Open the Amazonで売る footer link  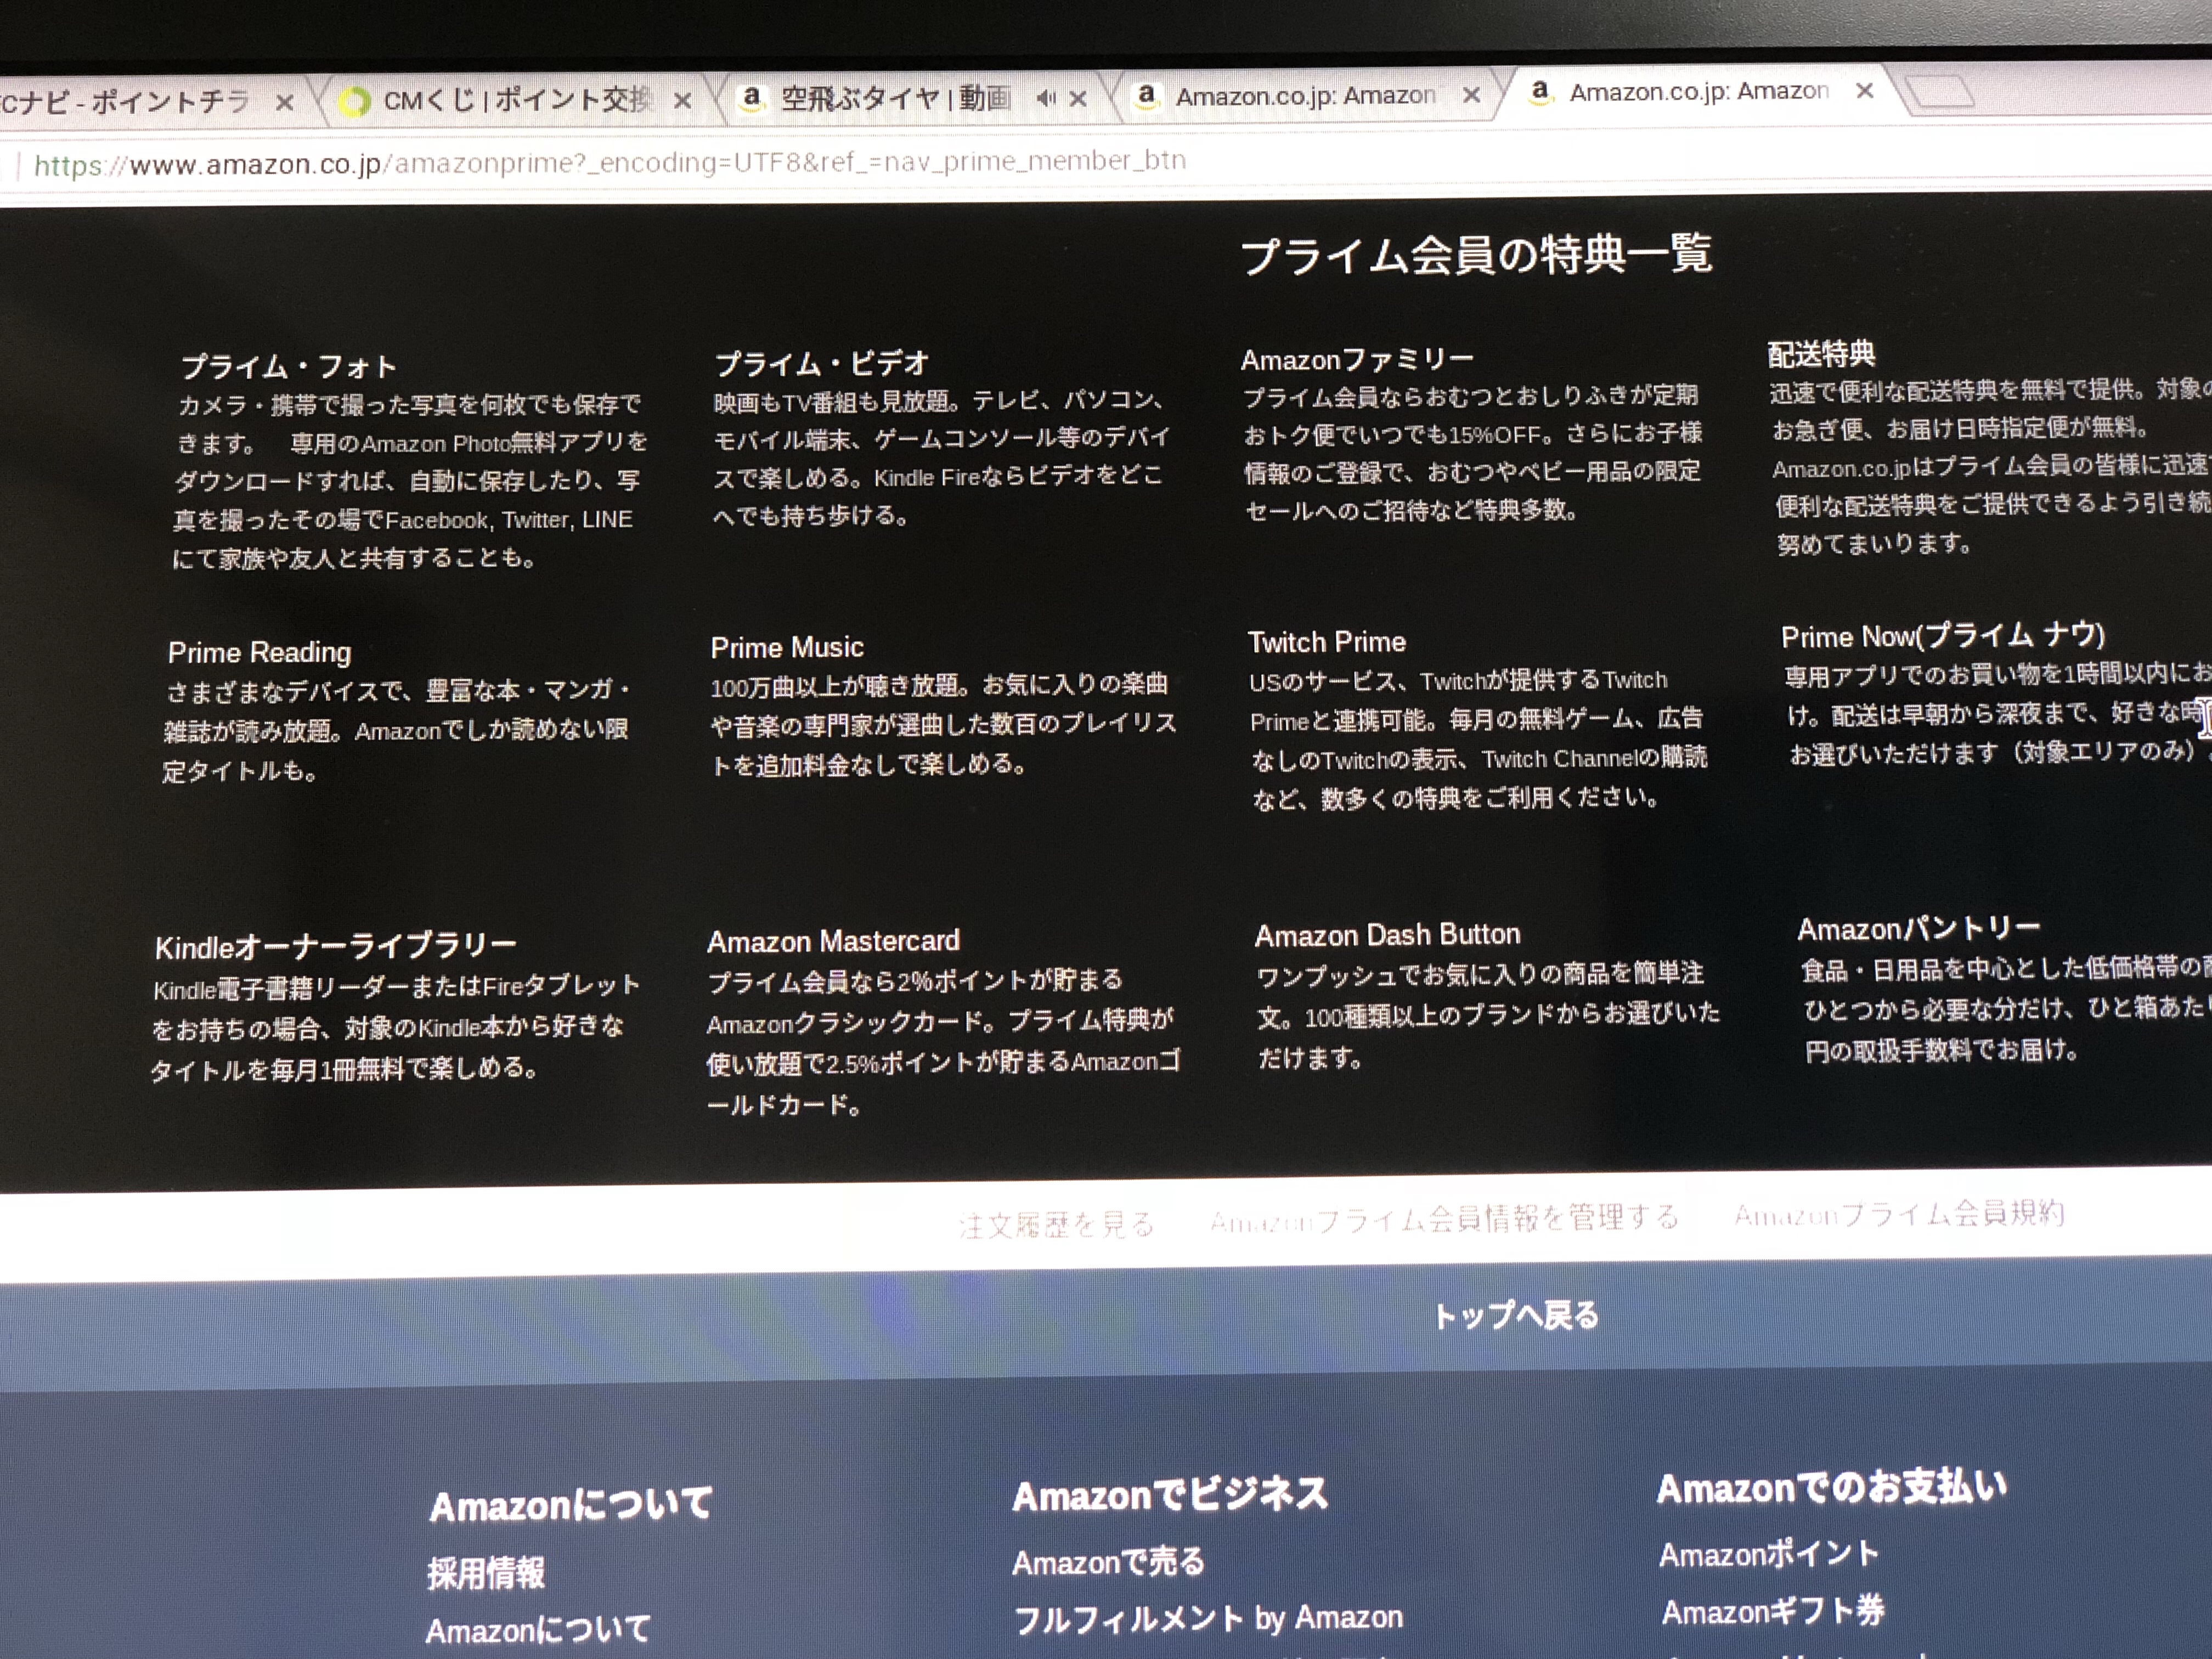[x=1108, y=1562]
